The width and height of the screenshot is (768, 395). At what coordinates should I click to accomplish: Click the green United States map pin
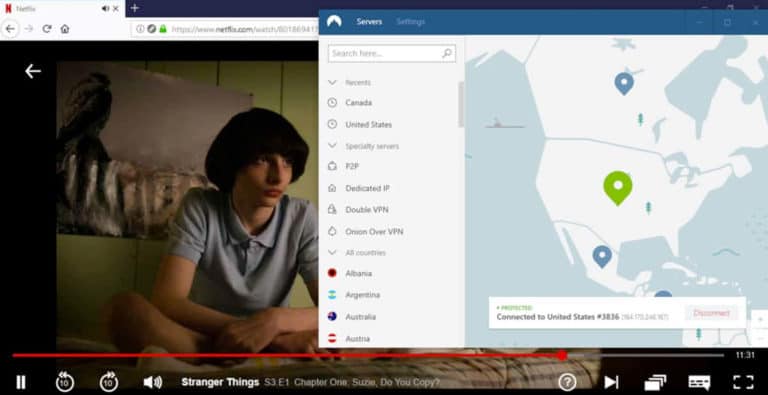click(618, 187)
